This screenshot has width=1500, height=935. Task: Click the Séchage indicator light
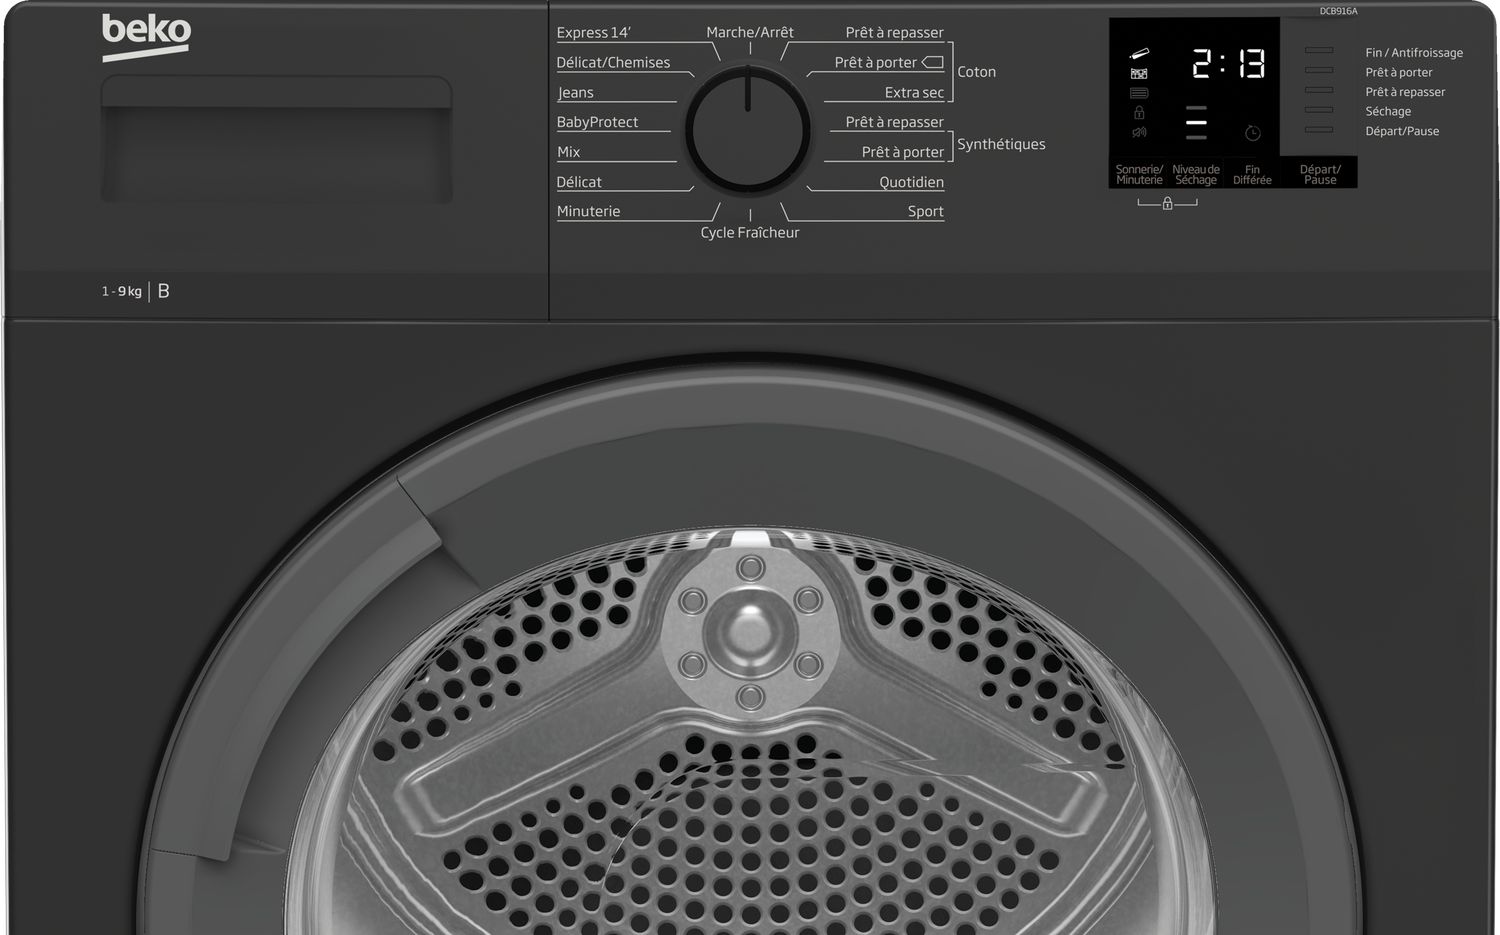click(1319, 110)
